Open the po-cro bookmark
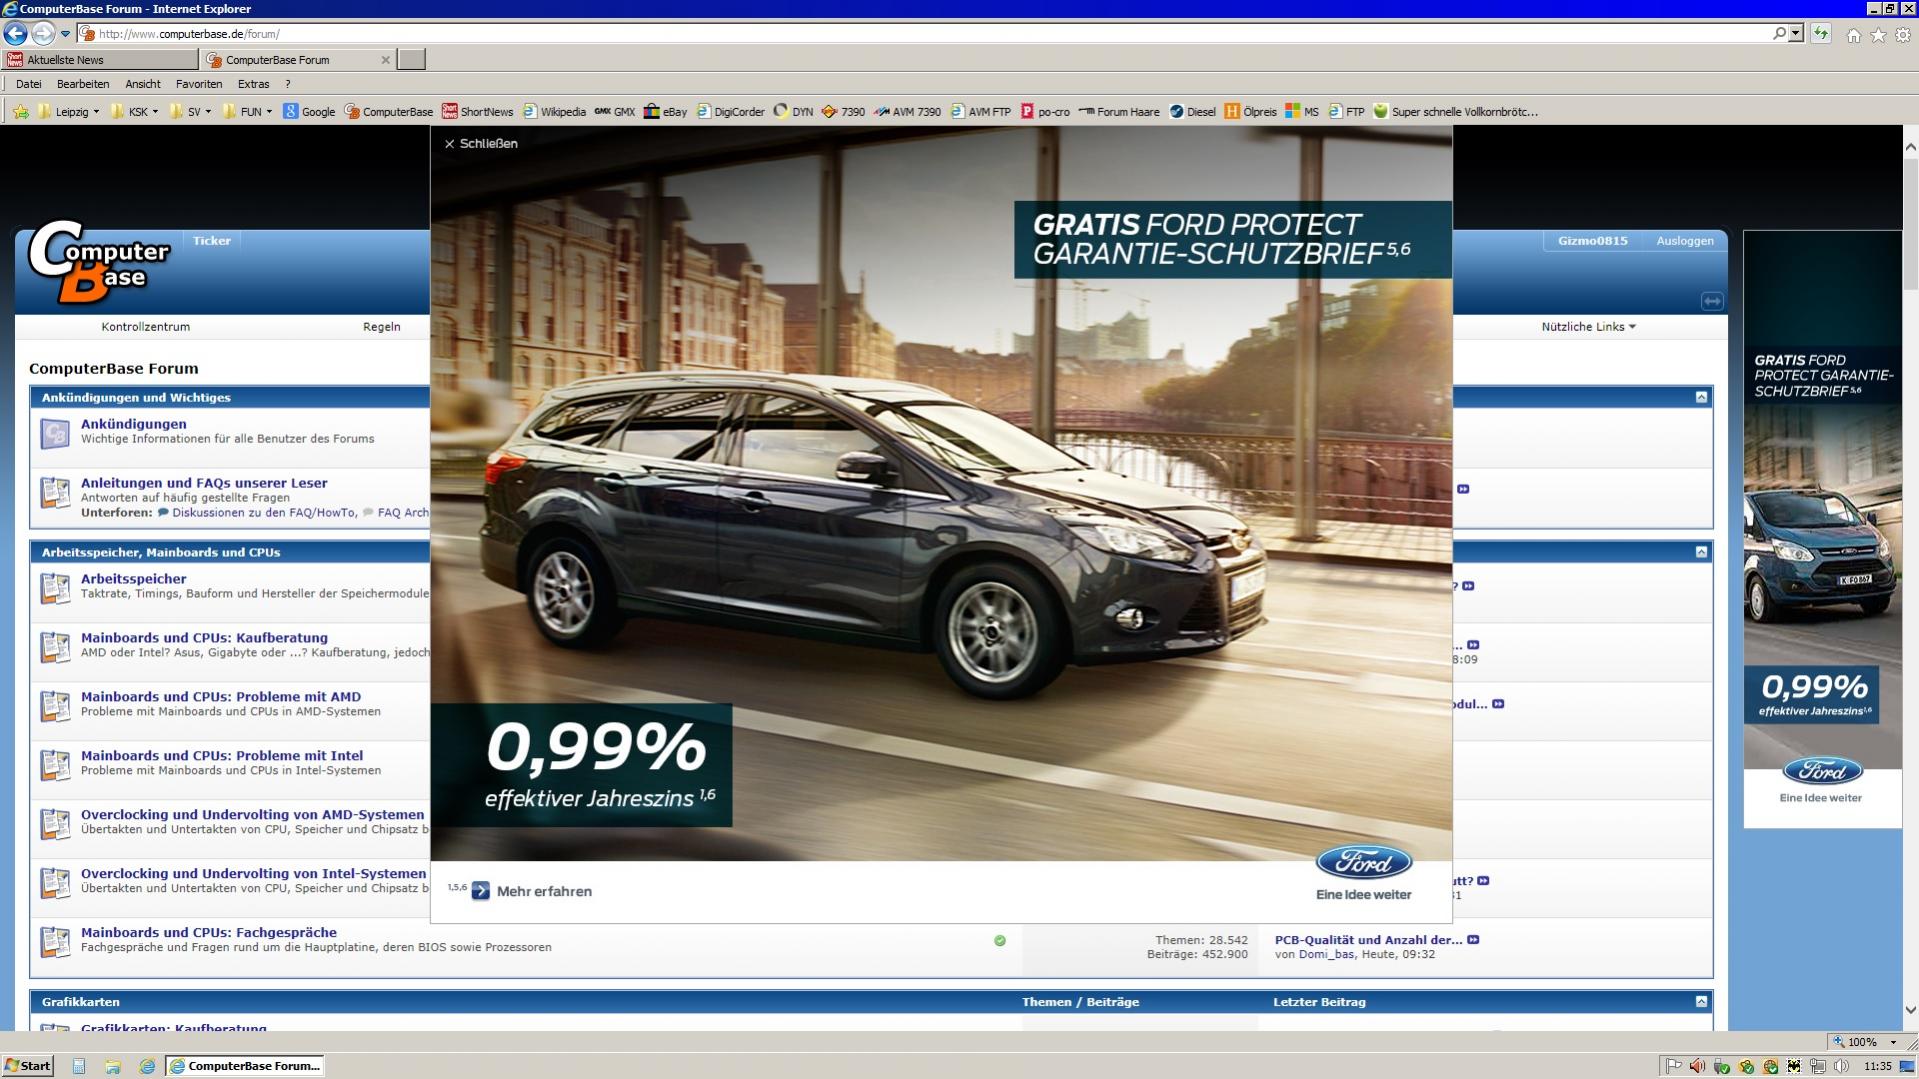The image size is (1919, 1079). coord(1045,112)
